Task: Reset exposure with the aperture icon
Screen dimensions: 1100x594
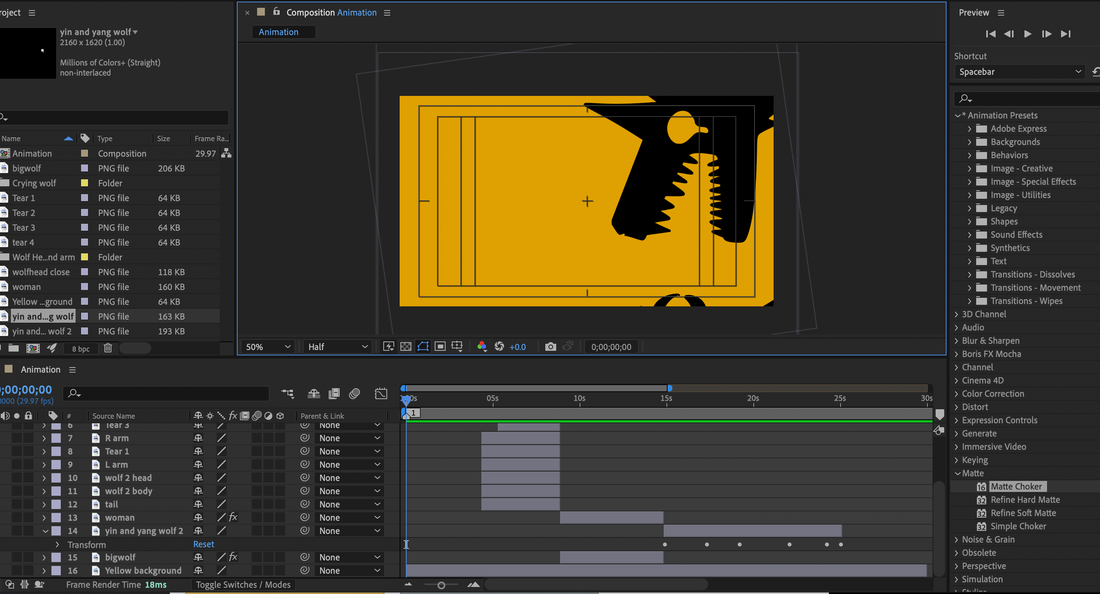Action: 499,346
